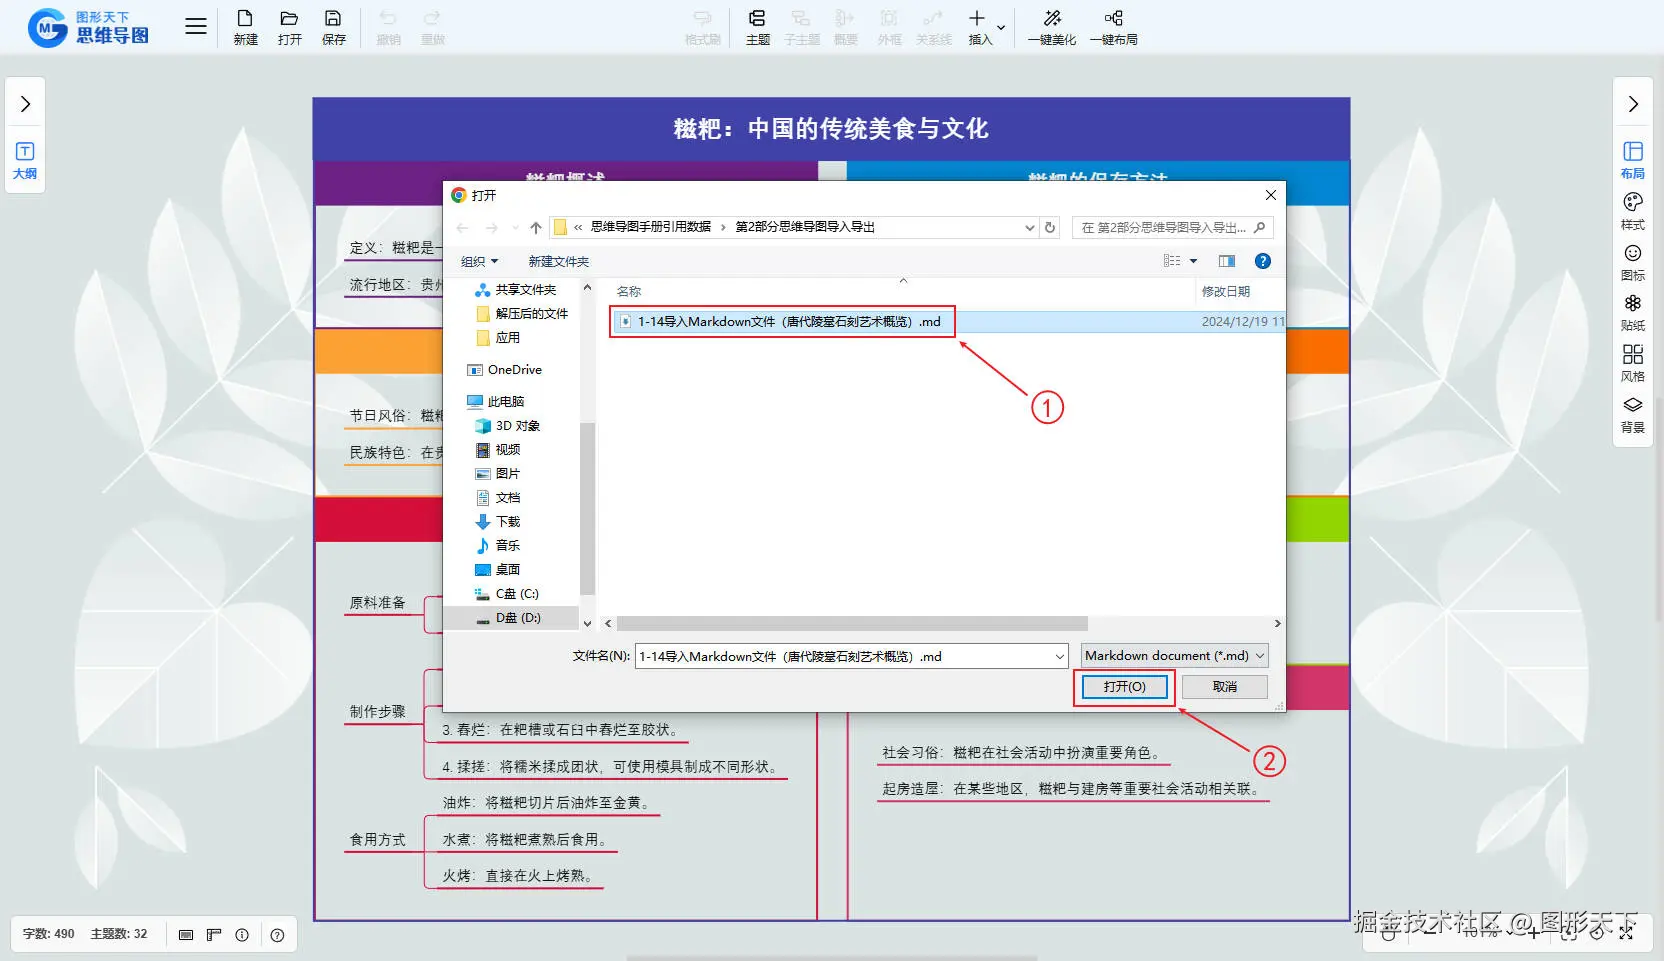1664x961 pixels.
Task: Expand the address bar history dropdown
Action: (1030, 227)
